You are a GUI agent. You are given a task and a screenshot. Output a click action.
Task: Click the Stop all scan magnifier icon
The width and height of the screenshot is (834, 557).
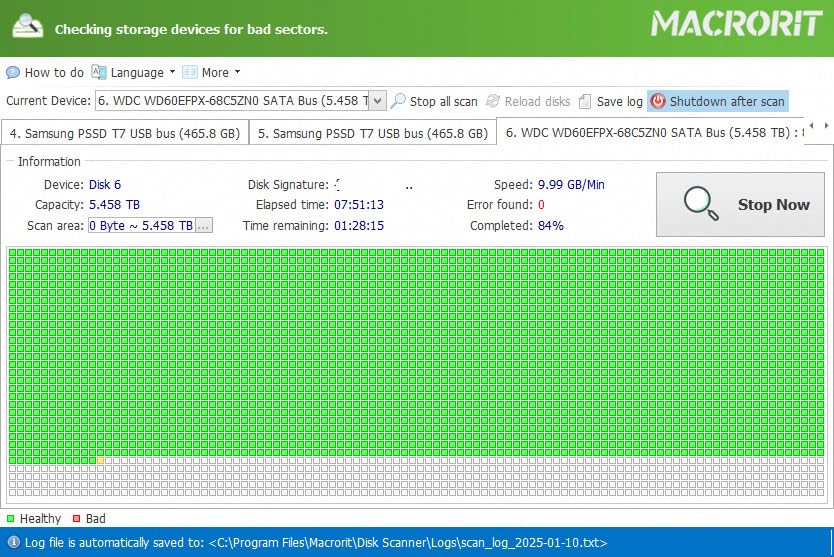pos(398,101)
